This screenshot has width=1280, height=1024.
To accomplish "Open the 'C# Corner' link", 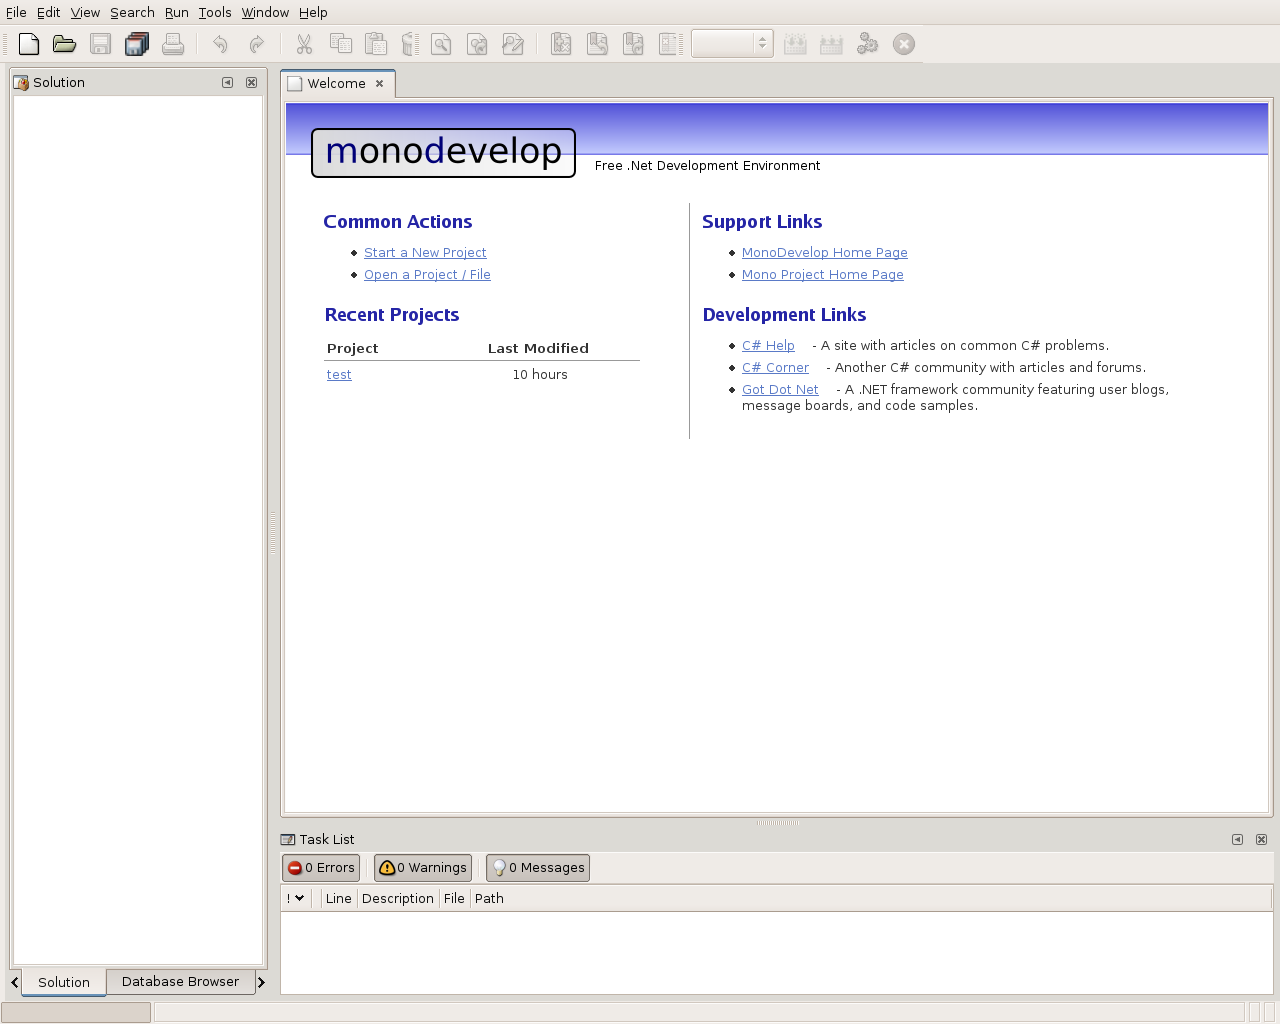I will [x=775, y=368].
